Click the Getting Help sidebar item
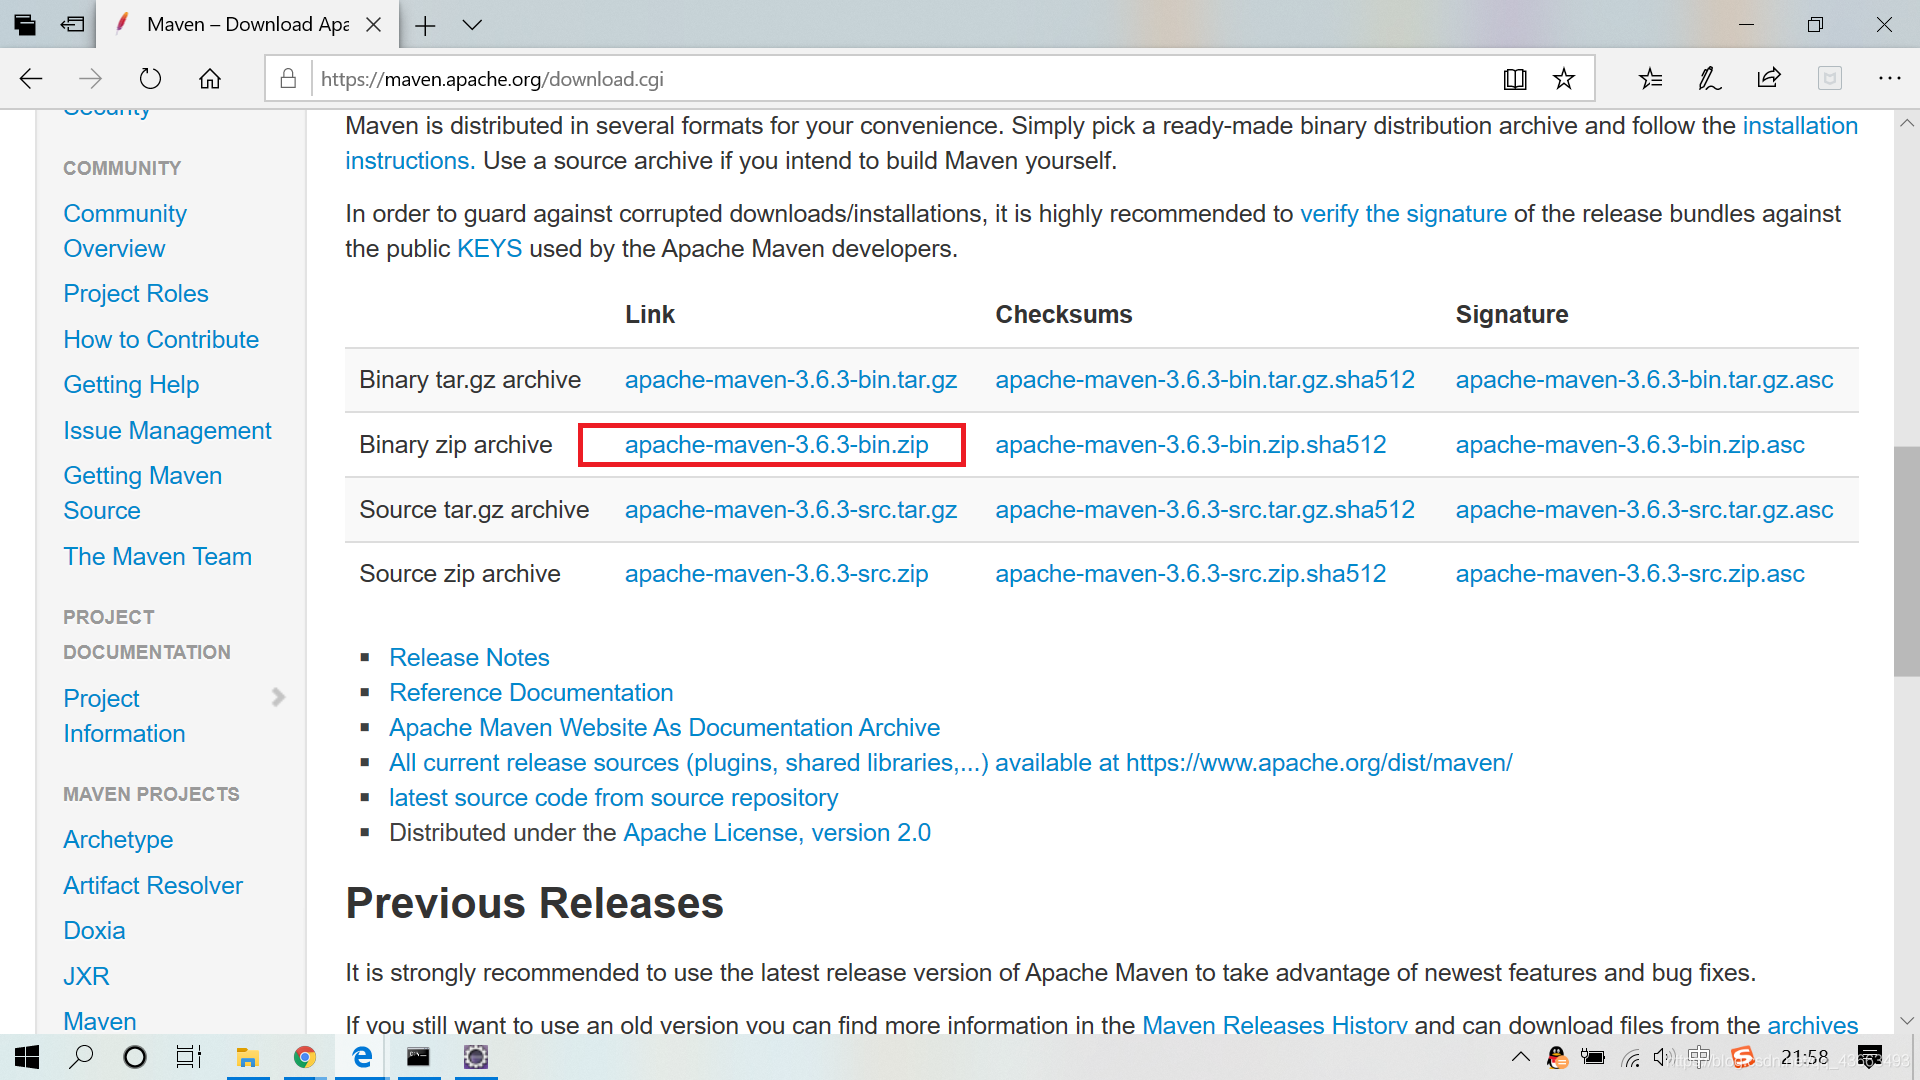This screenshot has height=1080, width=1920. (x=132, y=384)
